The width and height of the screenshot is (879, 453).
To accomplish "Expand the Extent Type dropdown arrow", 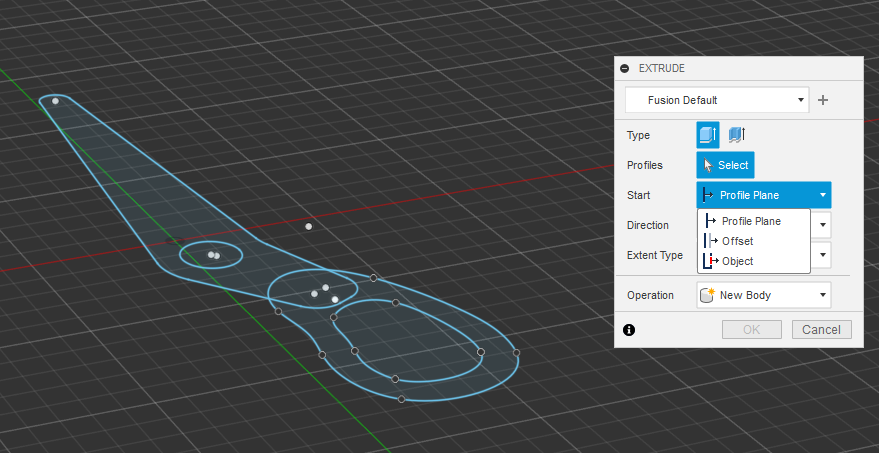I will coord(822,255).
